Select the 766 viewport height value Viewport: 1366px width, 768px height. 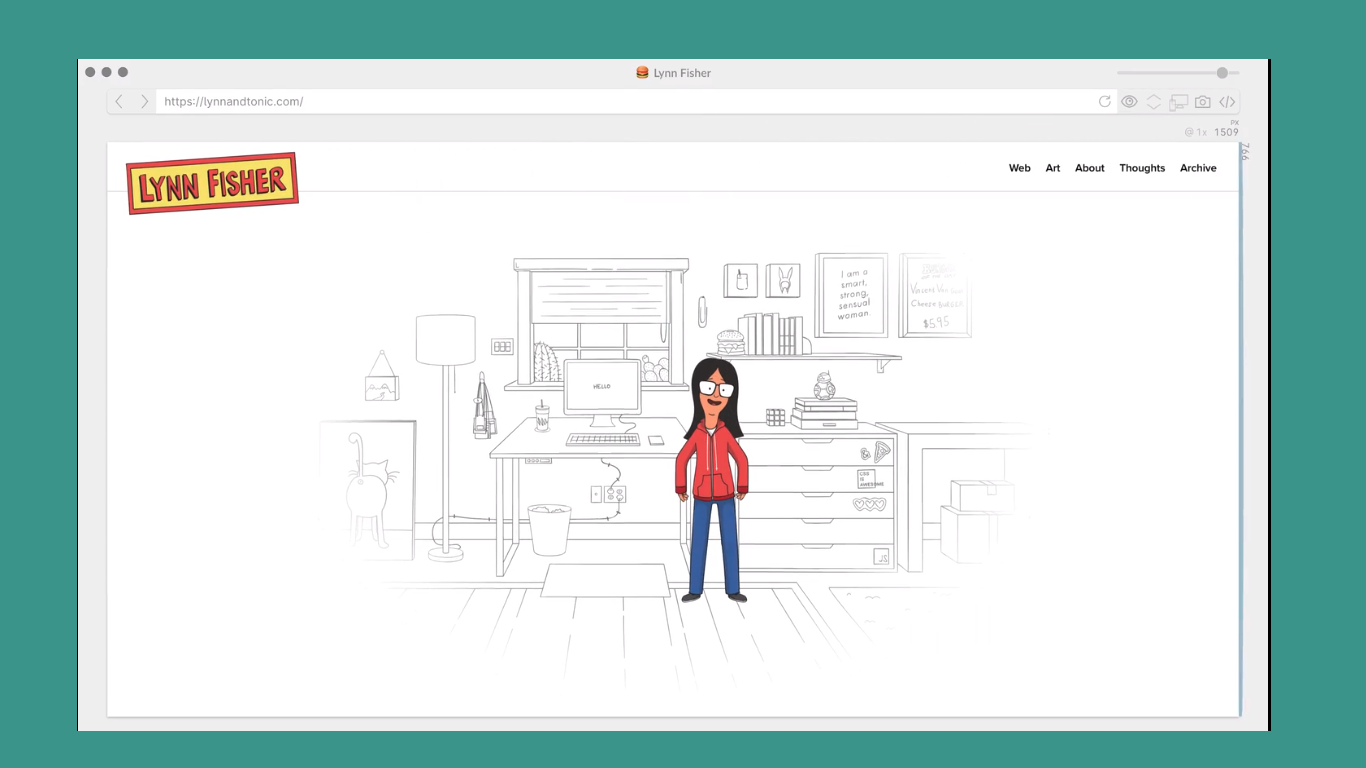(1245, 151)
